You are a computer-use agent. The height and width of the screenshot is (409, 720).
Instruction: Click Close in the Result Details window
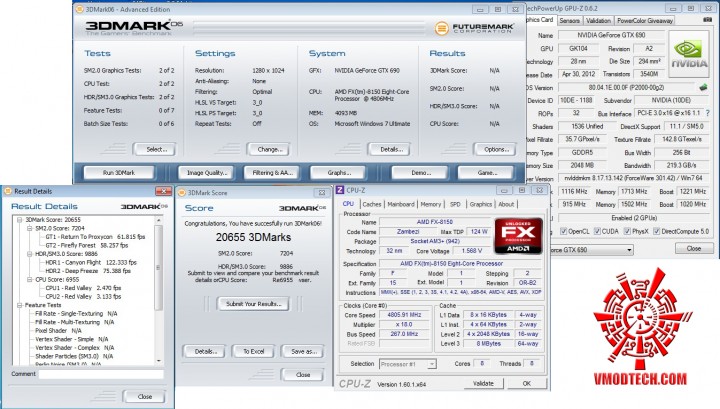(145, 397)
